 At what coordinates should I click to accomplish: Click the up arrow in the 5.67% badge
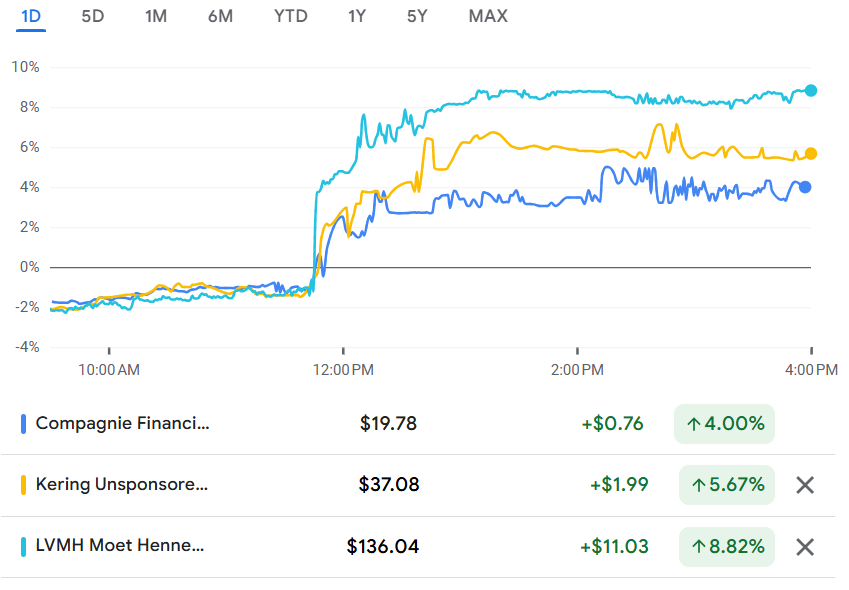[701, 485]
